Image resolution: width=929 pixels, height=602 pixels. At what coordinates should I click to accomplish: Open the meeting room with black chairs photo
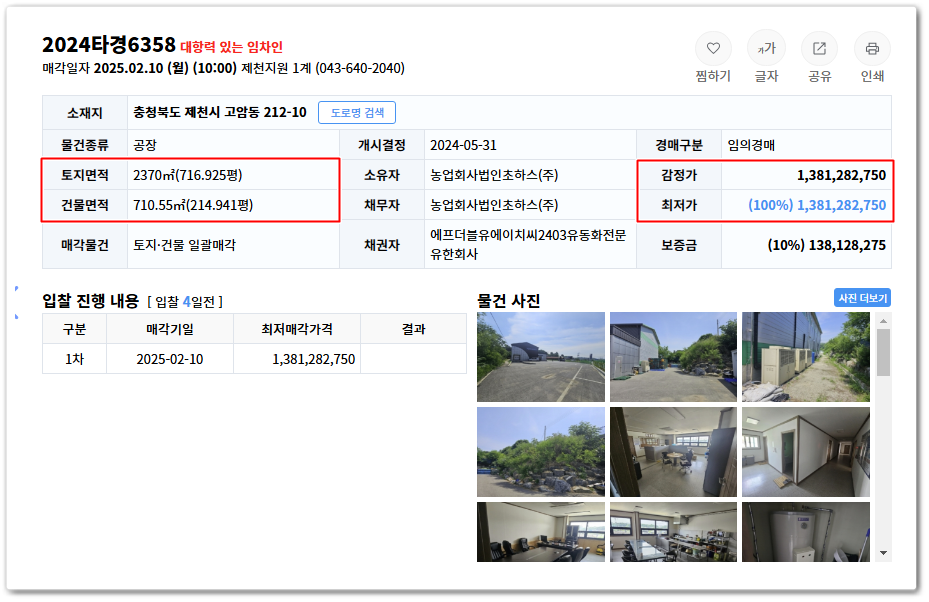coord(540,532)
